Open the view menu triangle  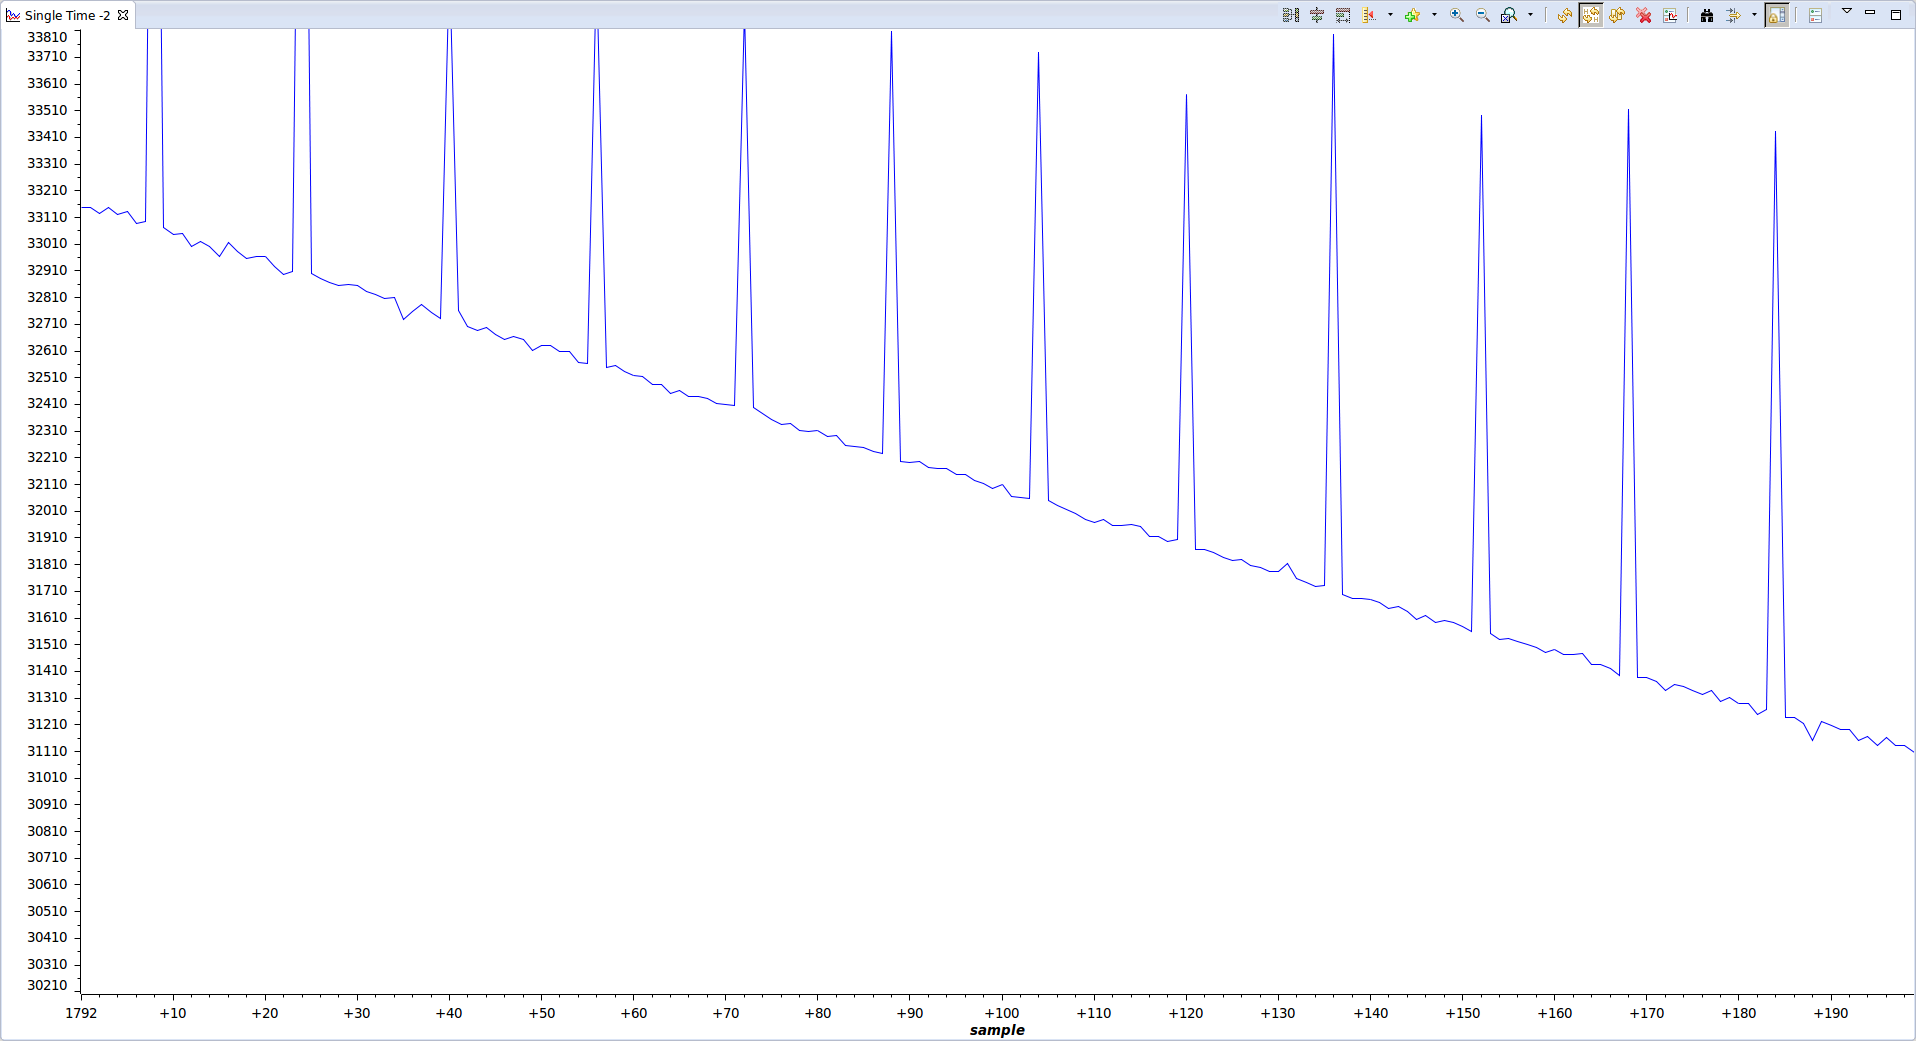pyautogui.click(x=1847, y=12)
